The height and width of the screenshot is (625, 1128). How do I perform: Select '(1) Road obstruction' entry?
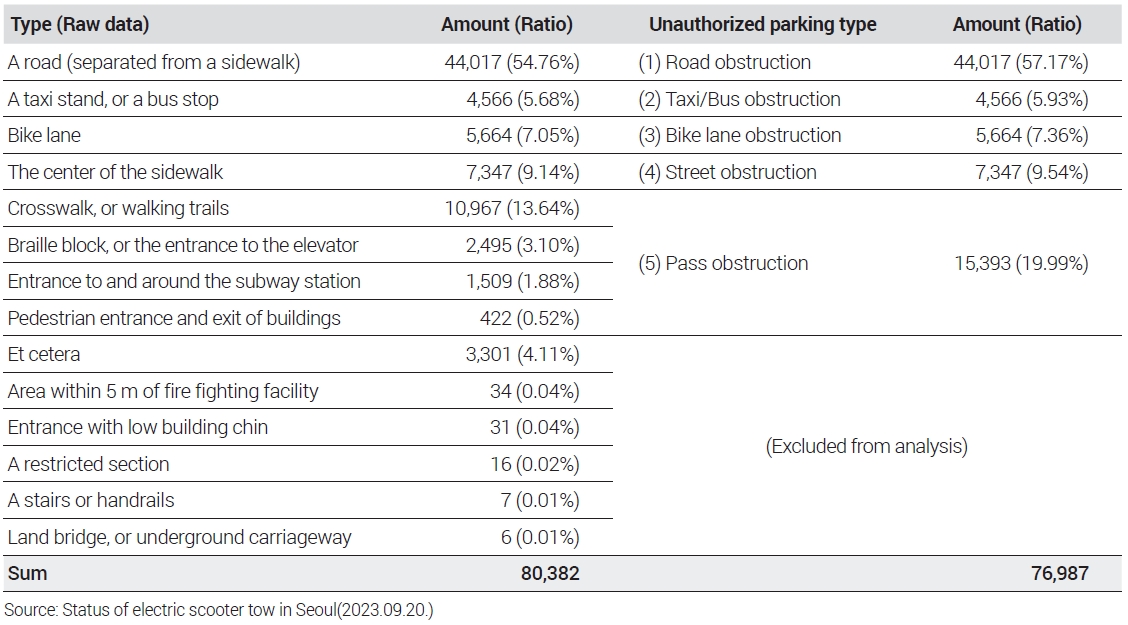(x=724, y=62)
